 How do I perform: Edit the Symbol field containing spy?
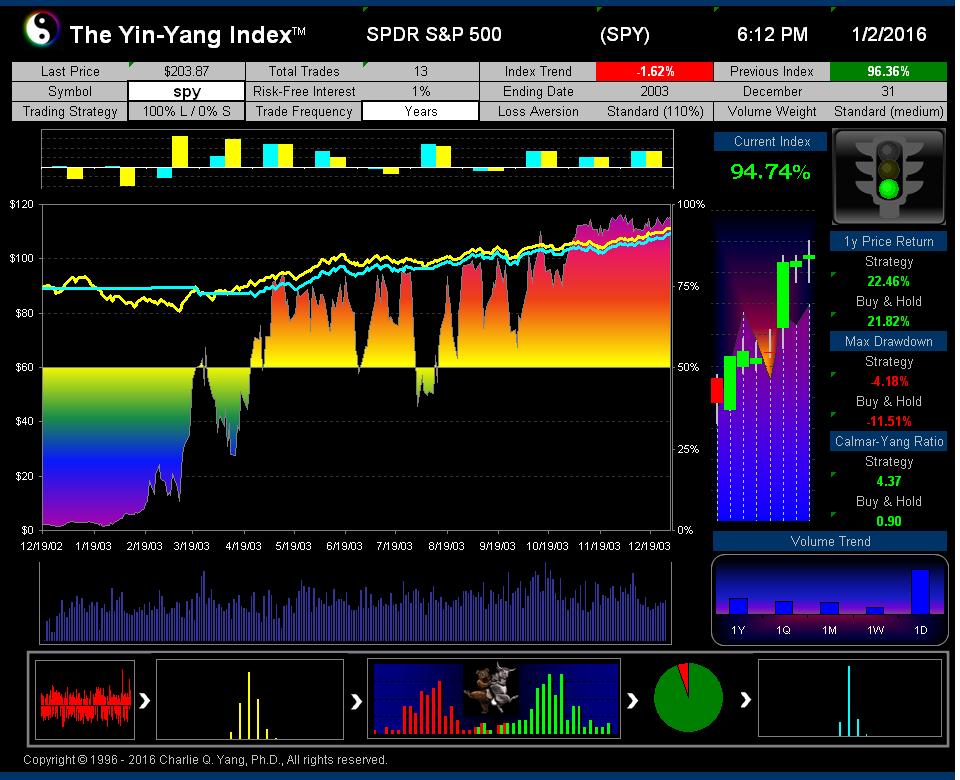coord(187,91)
